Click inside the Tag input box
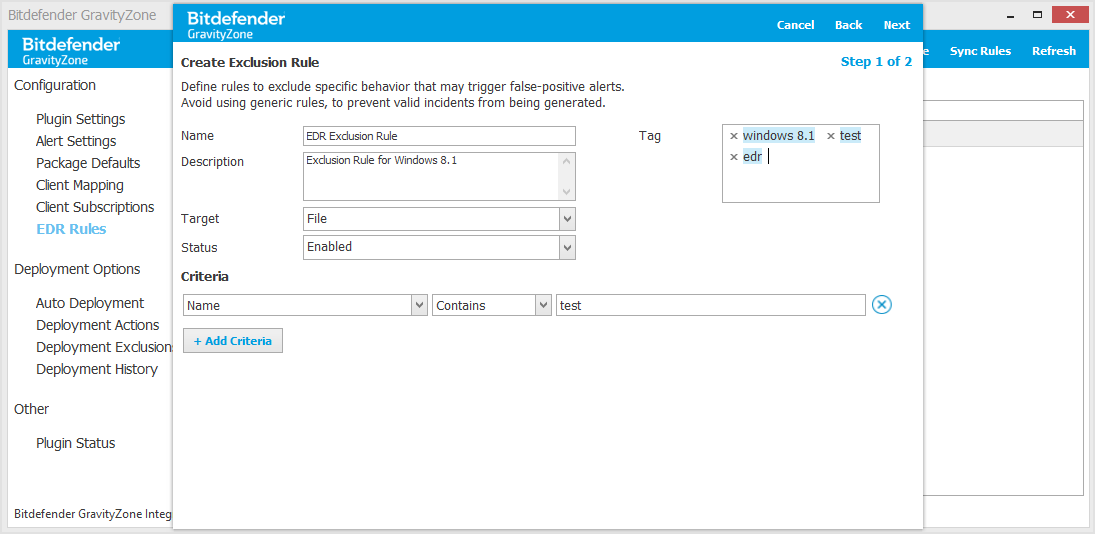 click(801, 163)
